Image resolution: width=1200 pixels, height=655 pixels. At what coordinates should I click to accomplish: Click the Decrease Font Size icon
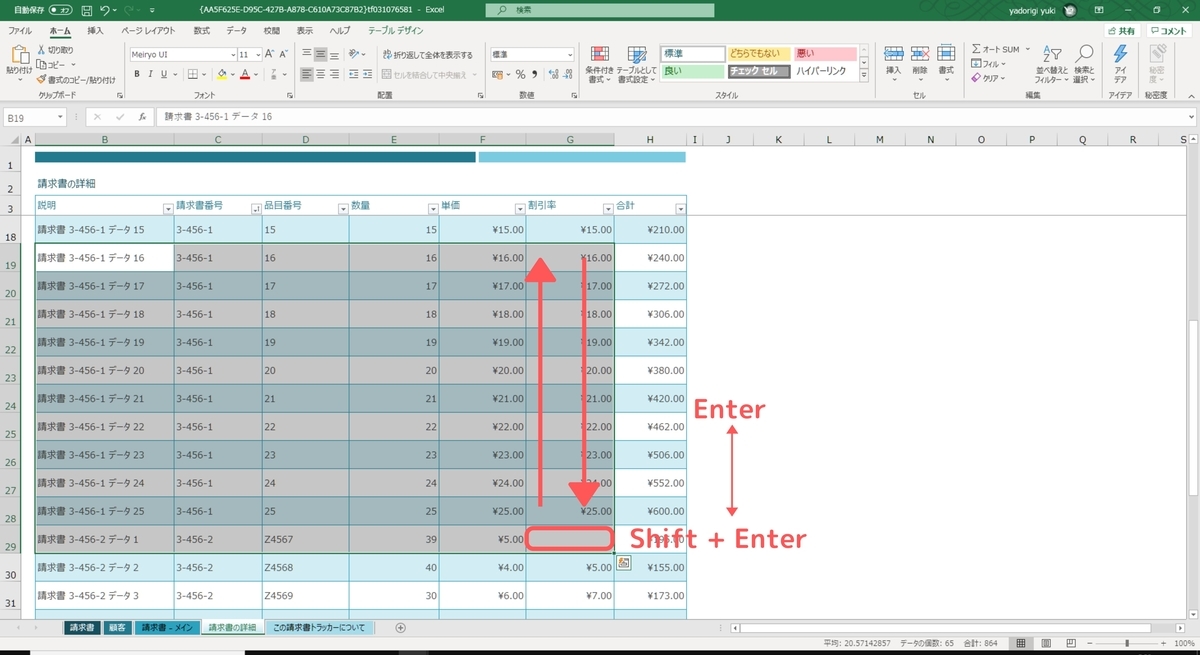pyautogui.click(x=283, y=54)
